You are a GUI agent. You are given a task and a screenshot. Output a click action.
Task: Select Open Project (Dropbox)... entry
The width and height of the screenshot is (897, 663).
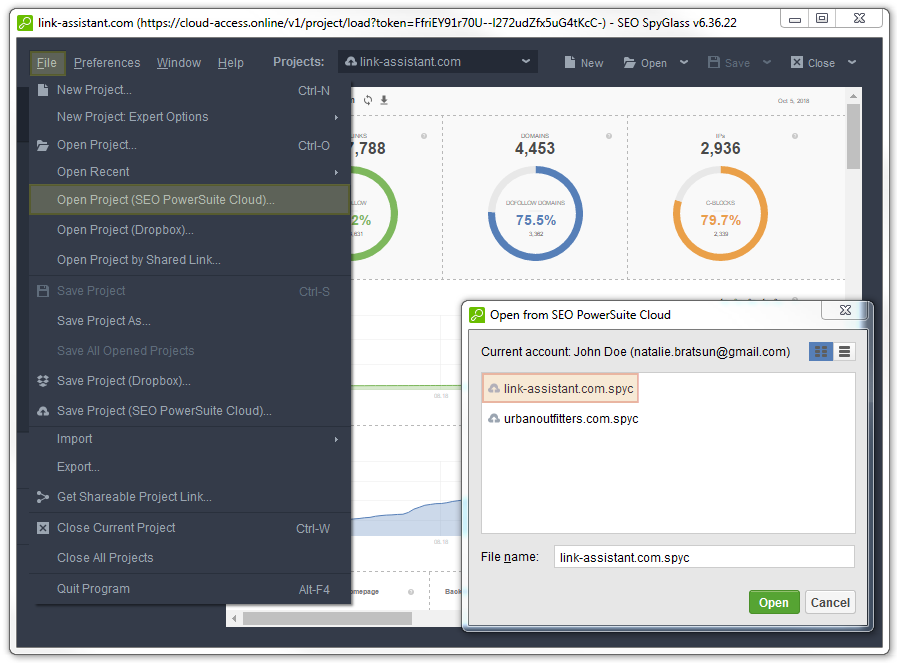[189, 230]
